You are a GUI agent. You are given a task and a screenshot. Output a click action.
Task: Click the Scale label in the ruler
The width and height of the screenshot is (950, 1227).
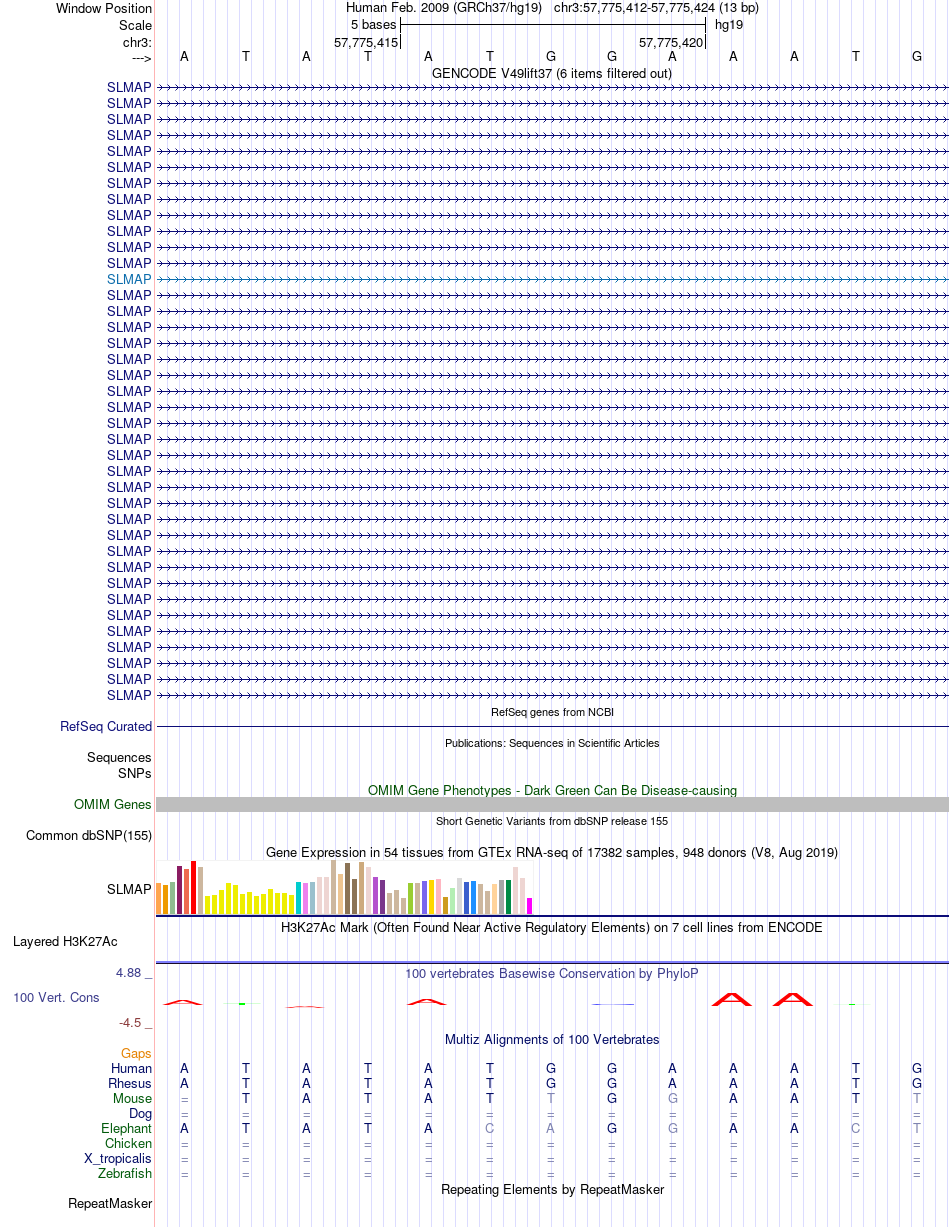click(135, 25)
